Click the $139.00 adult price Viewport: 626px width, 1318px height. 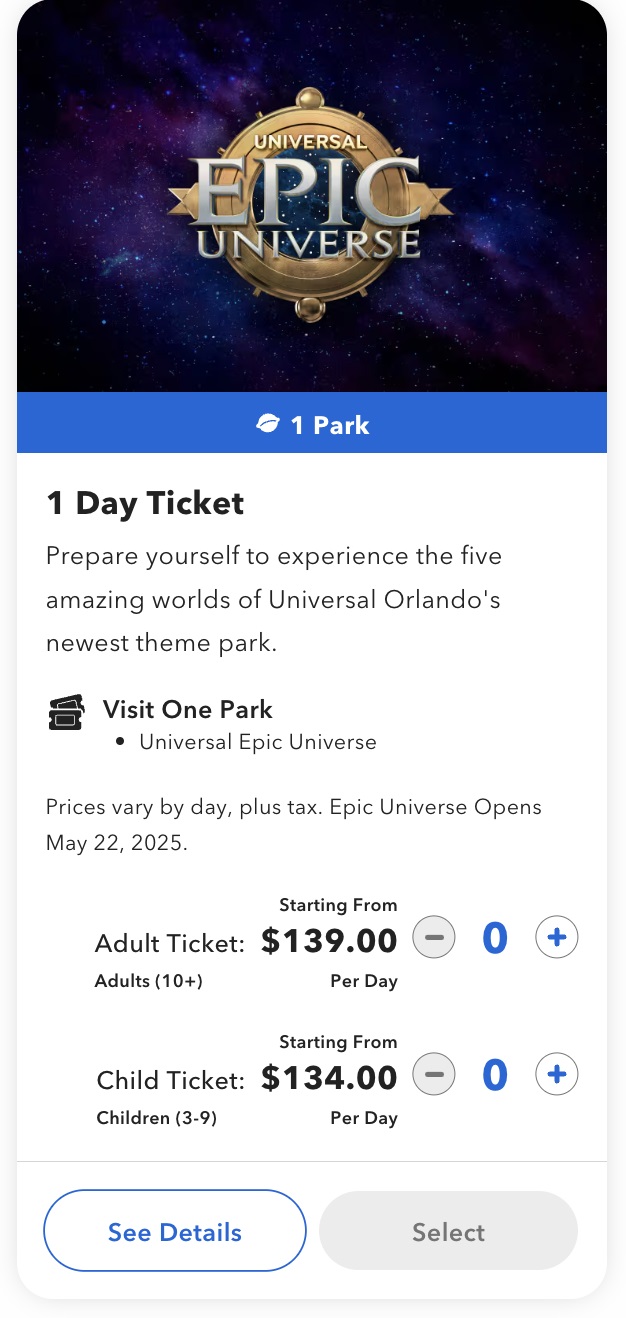[x=329, y=940]
